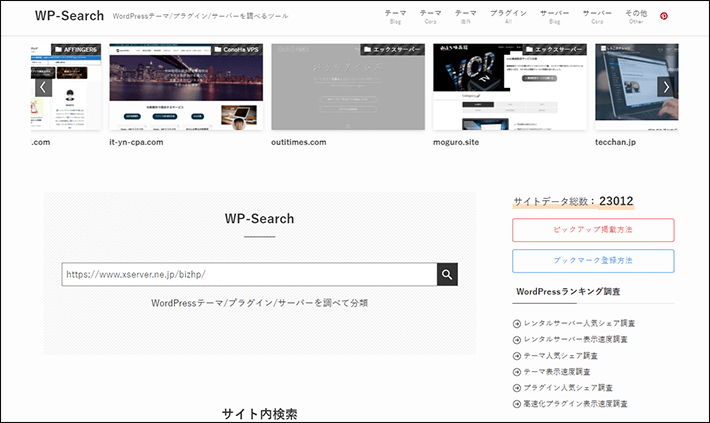Screen dimensions: 710x423
Task: Click エックスサーバー tag on moguro.site card
Action: (555, 49)
